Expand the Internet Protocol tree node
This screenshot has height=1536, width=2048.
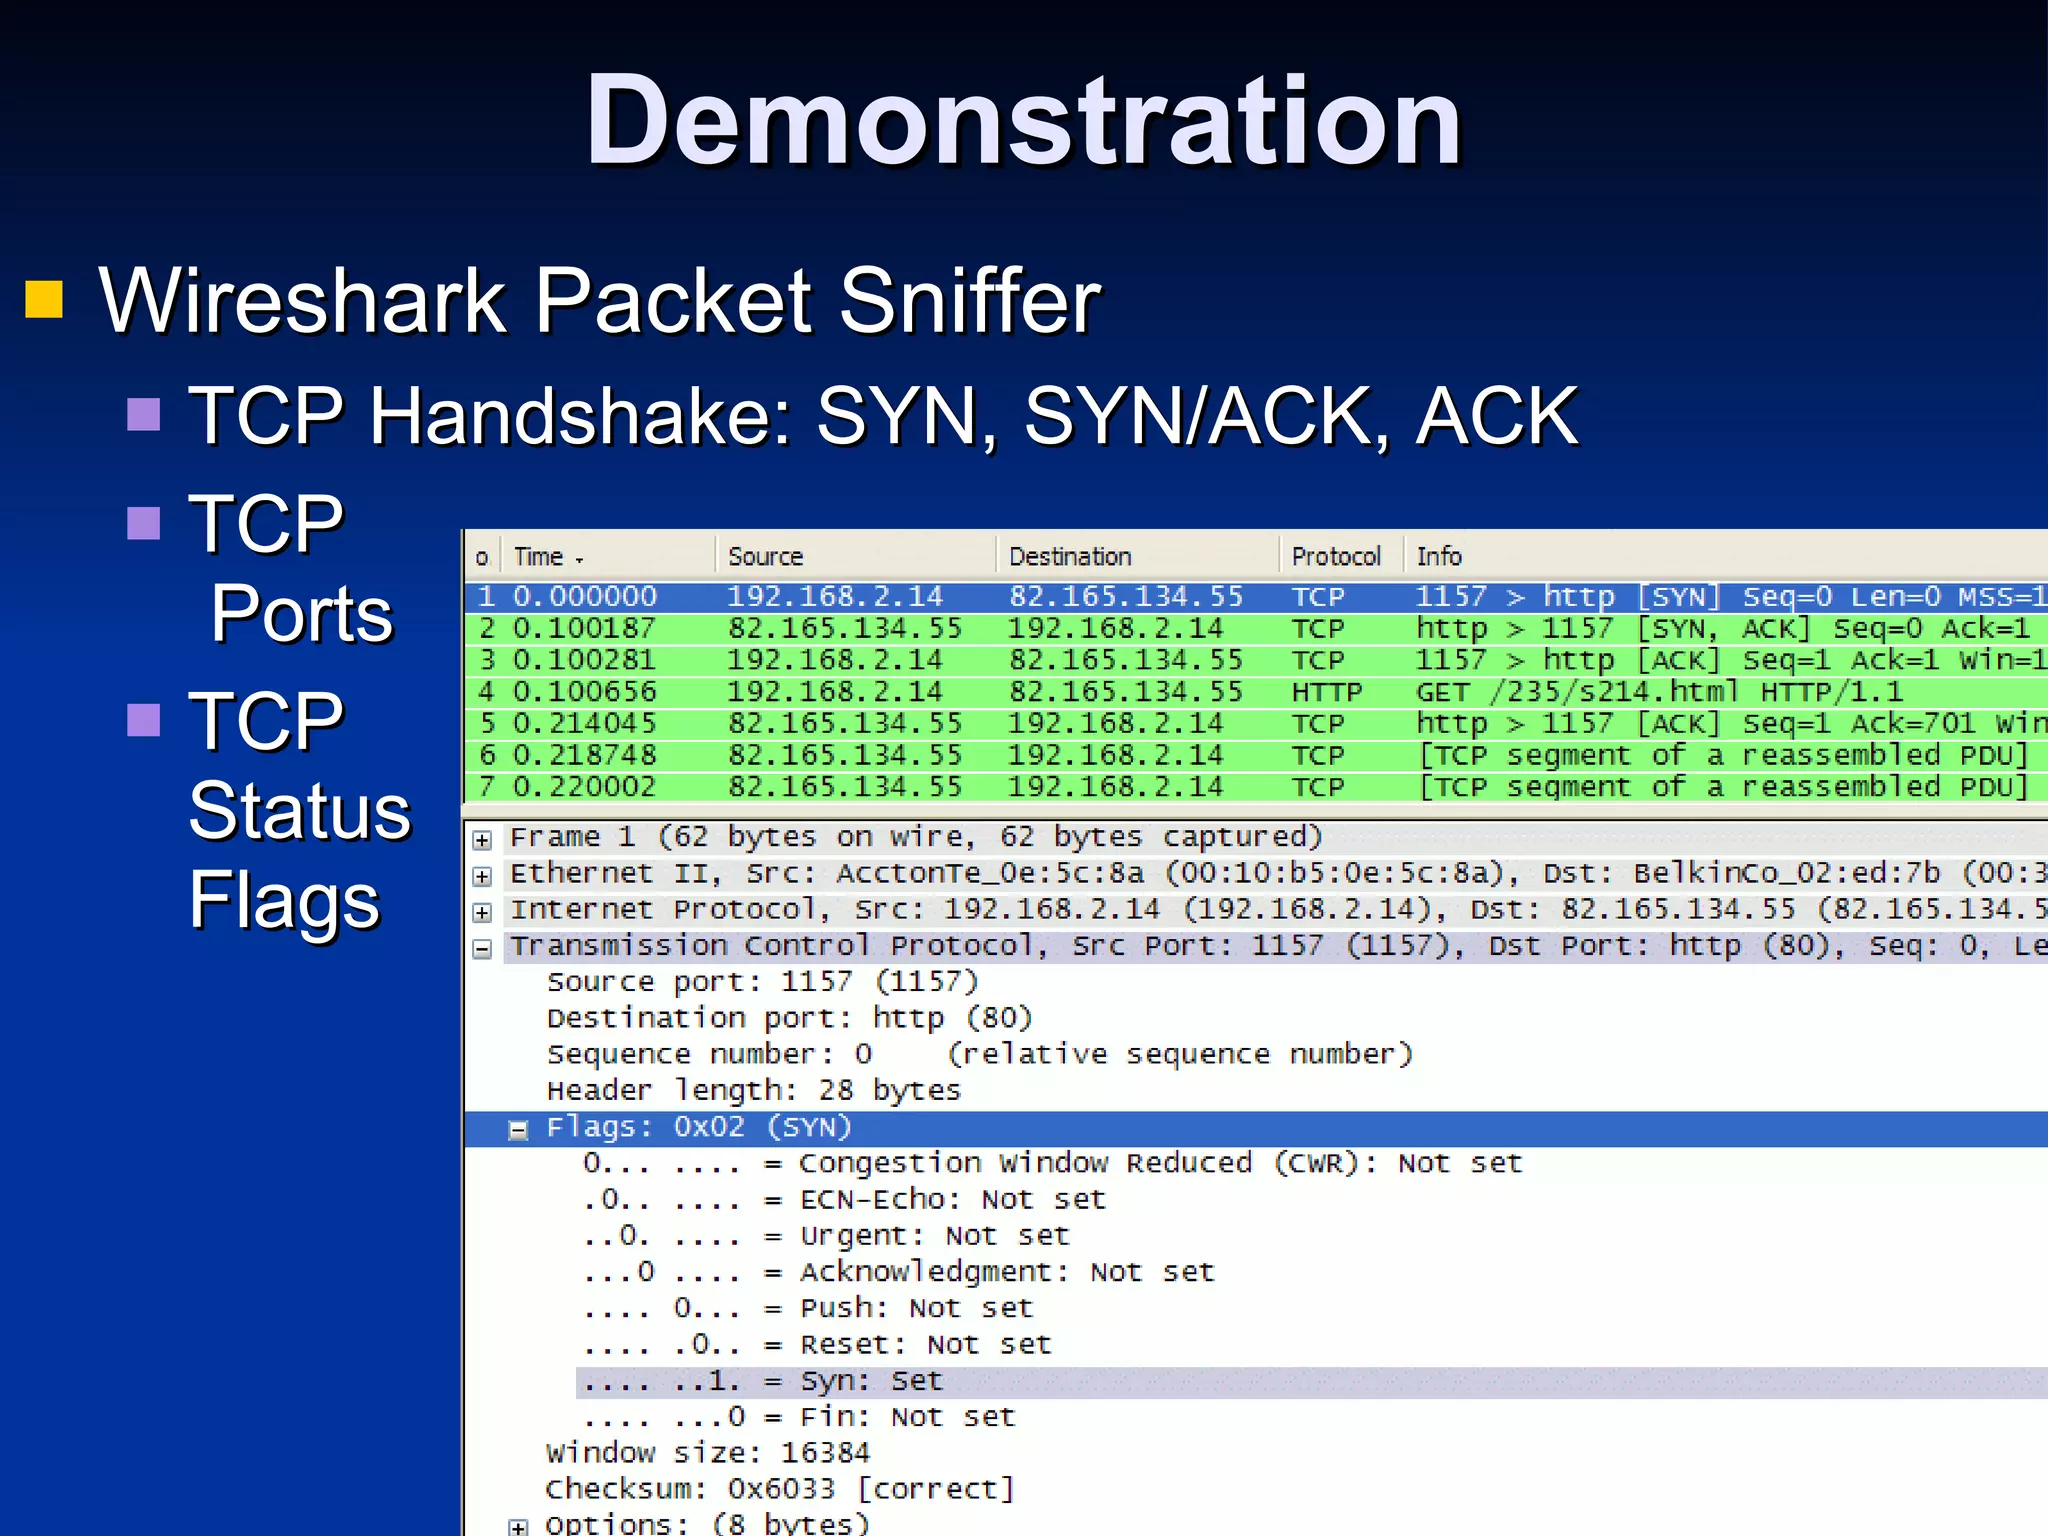[482, 912]
